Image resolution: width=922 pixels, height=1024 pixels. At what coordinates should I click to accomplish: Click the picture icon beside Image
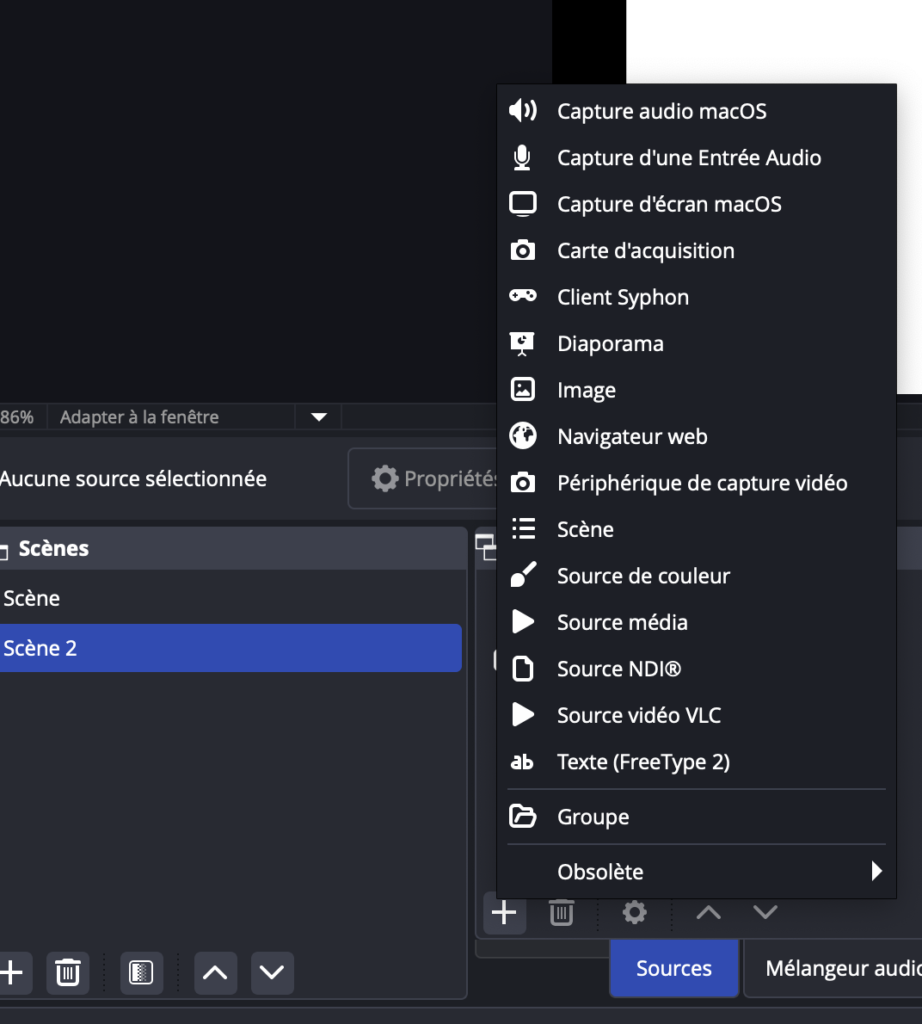click(522, 389)
